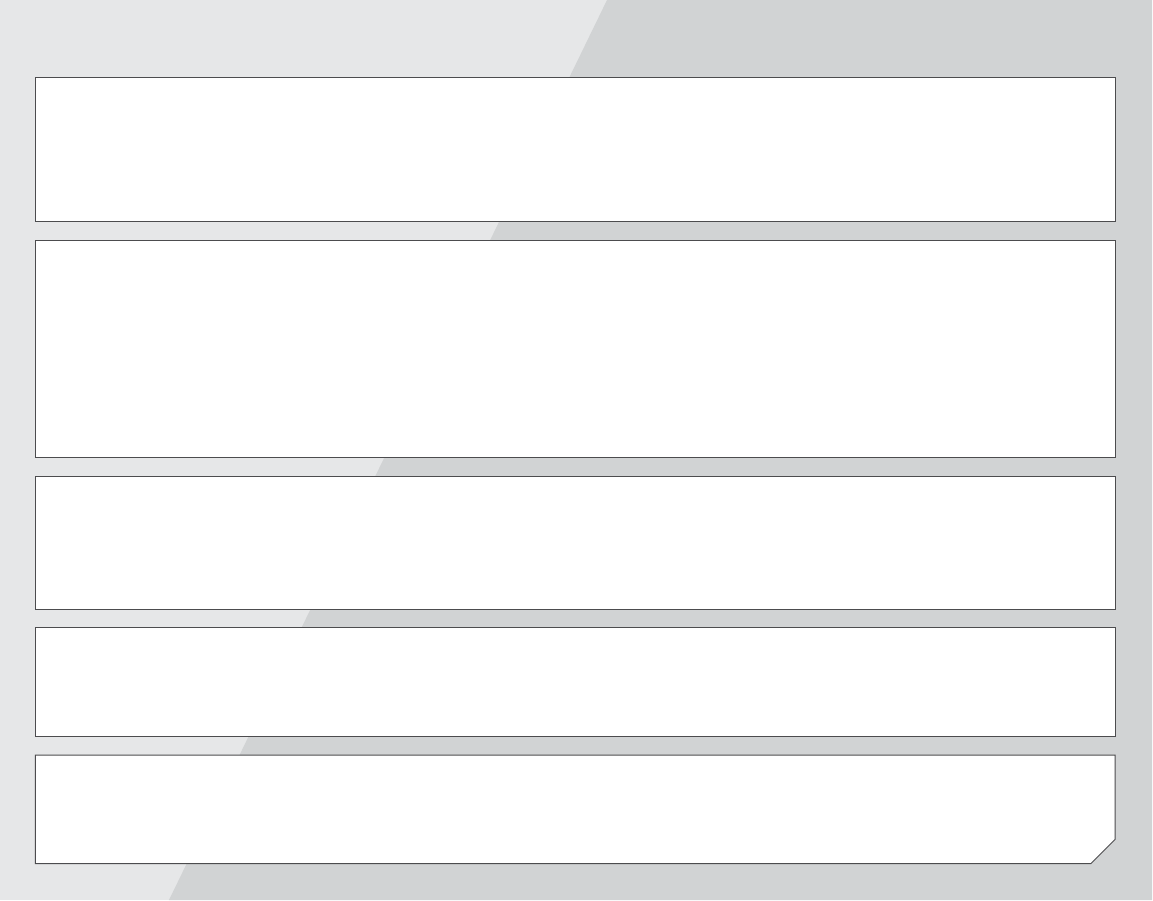The height and width of the screenshot is (901, 1153).
Task: Click the bottom box with the folded corner
Action: point(575,809)
